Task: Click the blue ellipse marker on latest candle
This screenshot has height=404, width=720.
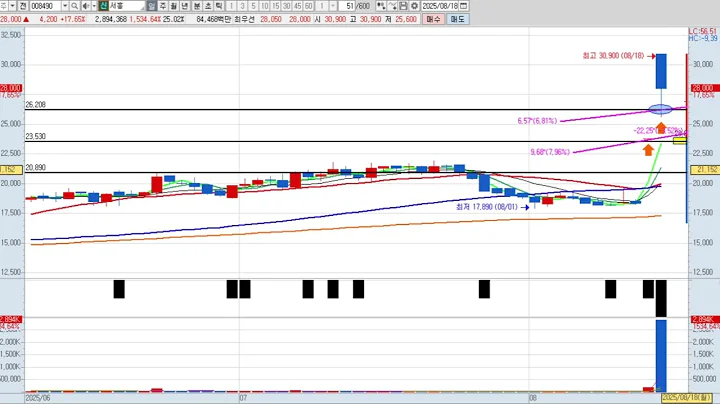Action: coord(661,109)
